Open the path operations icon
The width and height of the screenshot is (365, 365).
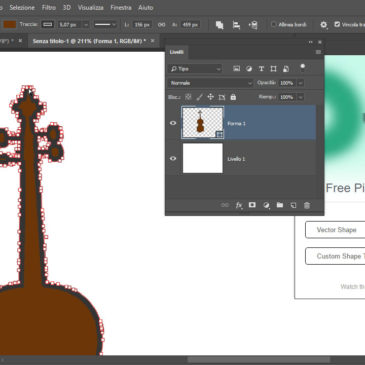(x=219, y=25)
